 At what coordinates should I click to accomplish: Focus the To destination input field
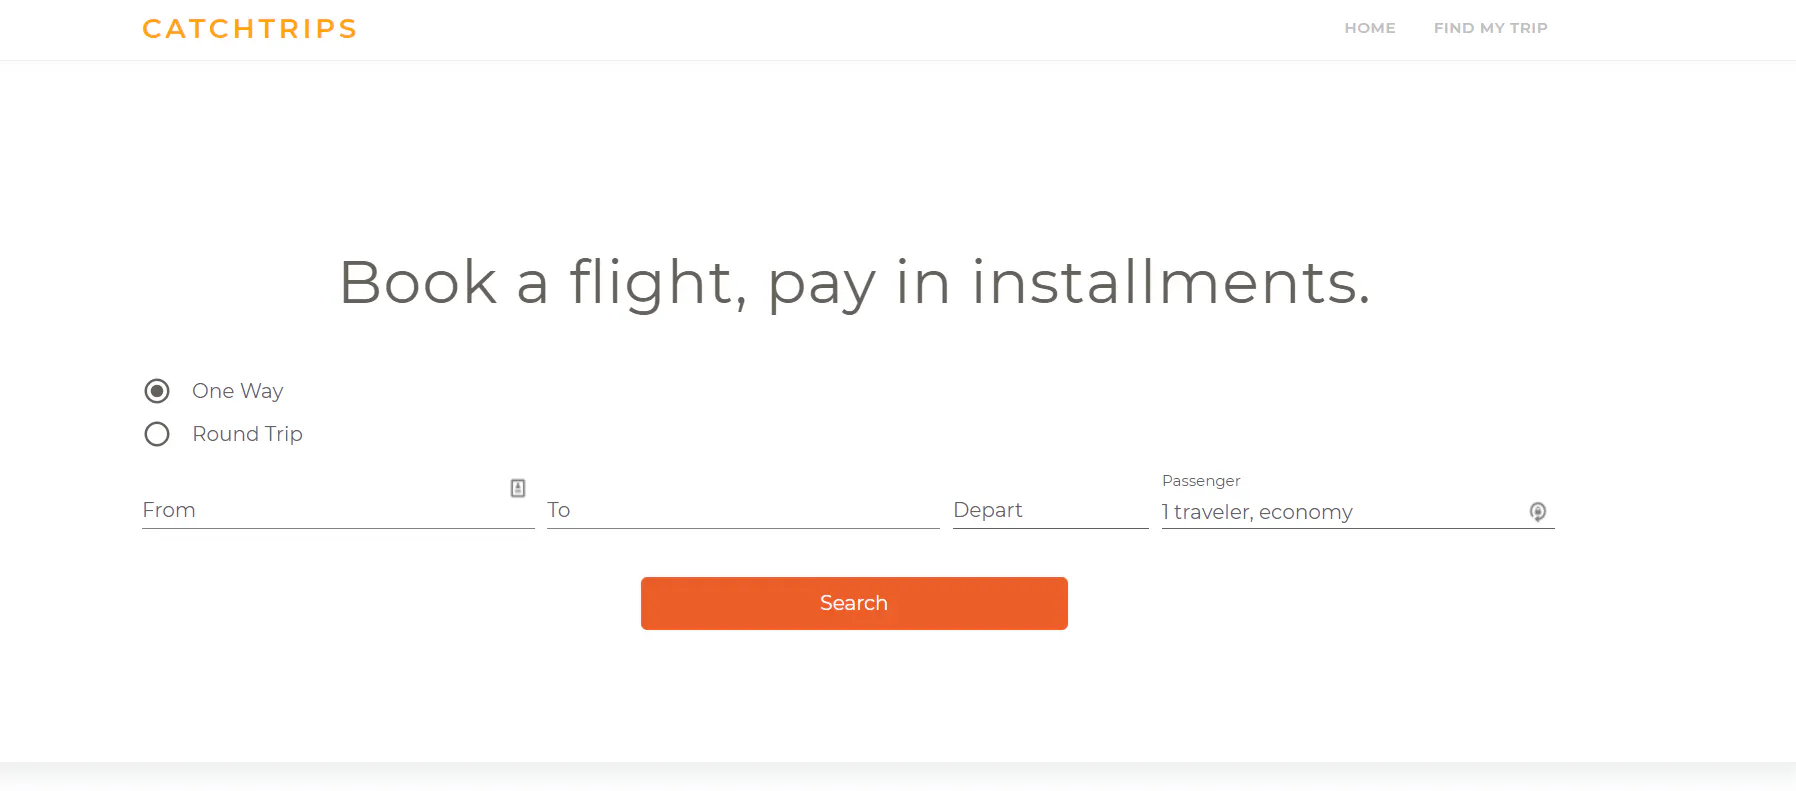[743, 510]
